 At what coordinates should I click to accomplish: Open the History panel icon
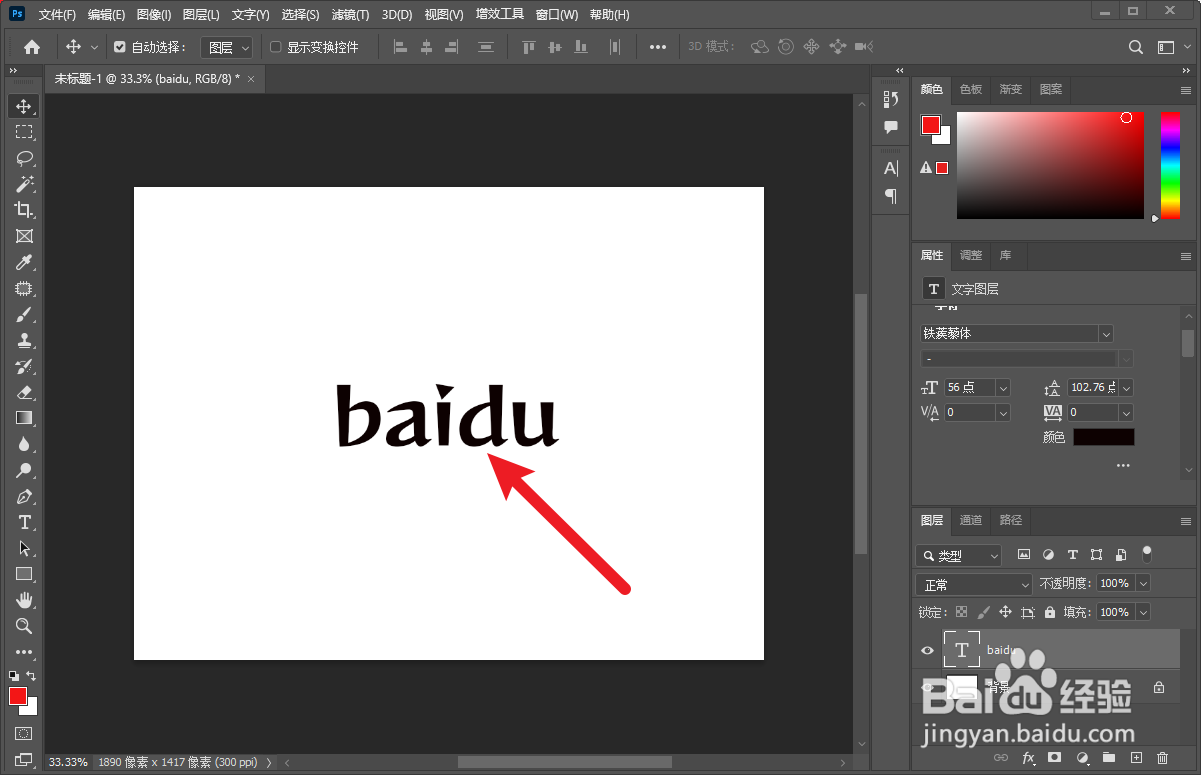[891, 99]
